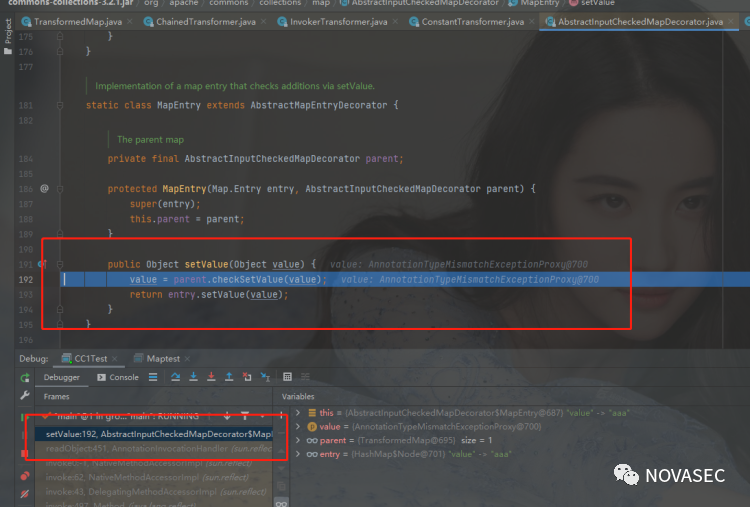Click the @ gutter annotation at line 186
The height and width of the screenshot is (507, 750).
[44, 188]
